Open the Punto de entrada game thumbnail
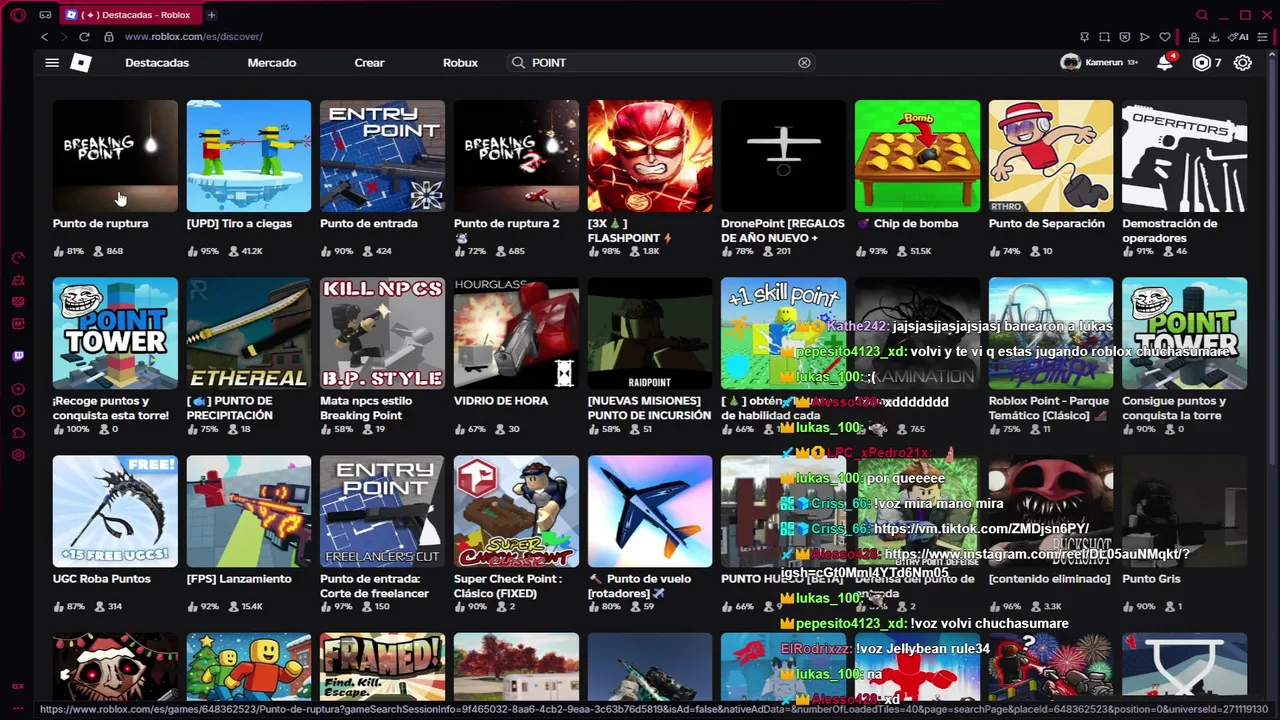Screen dimensions: 1280x720 click(382, 156)
